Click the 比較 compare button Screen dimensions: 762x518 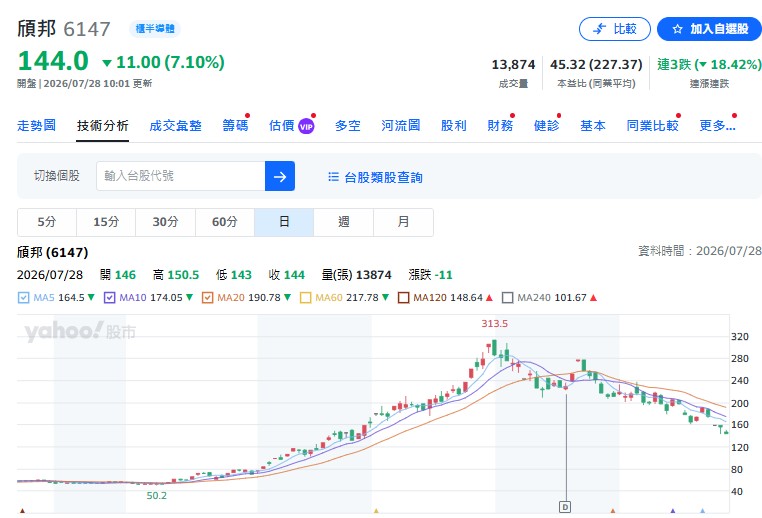click(615, 29)
